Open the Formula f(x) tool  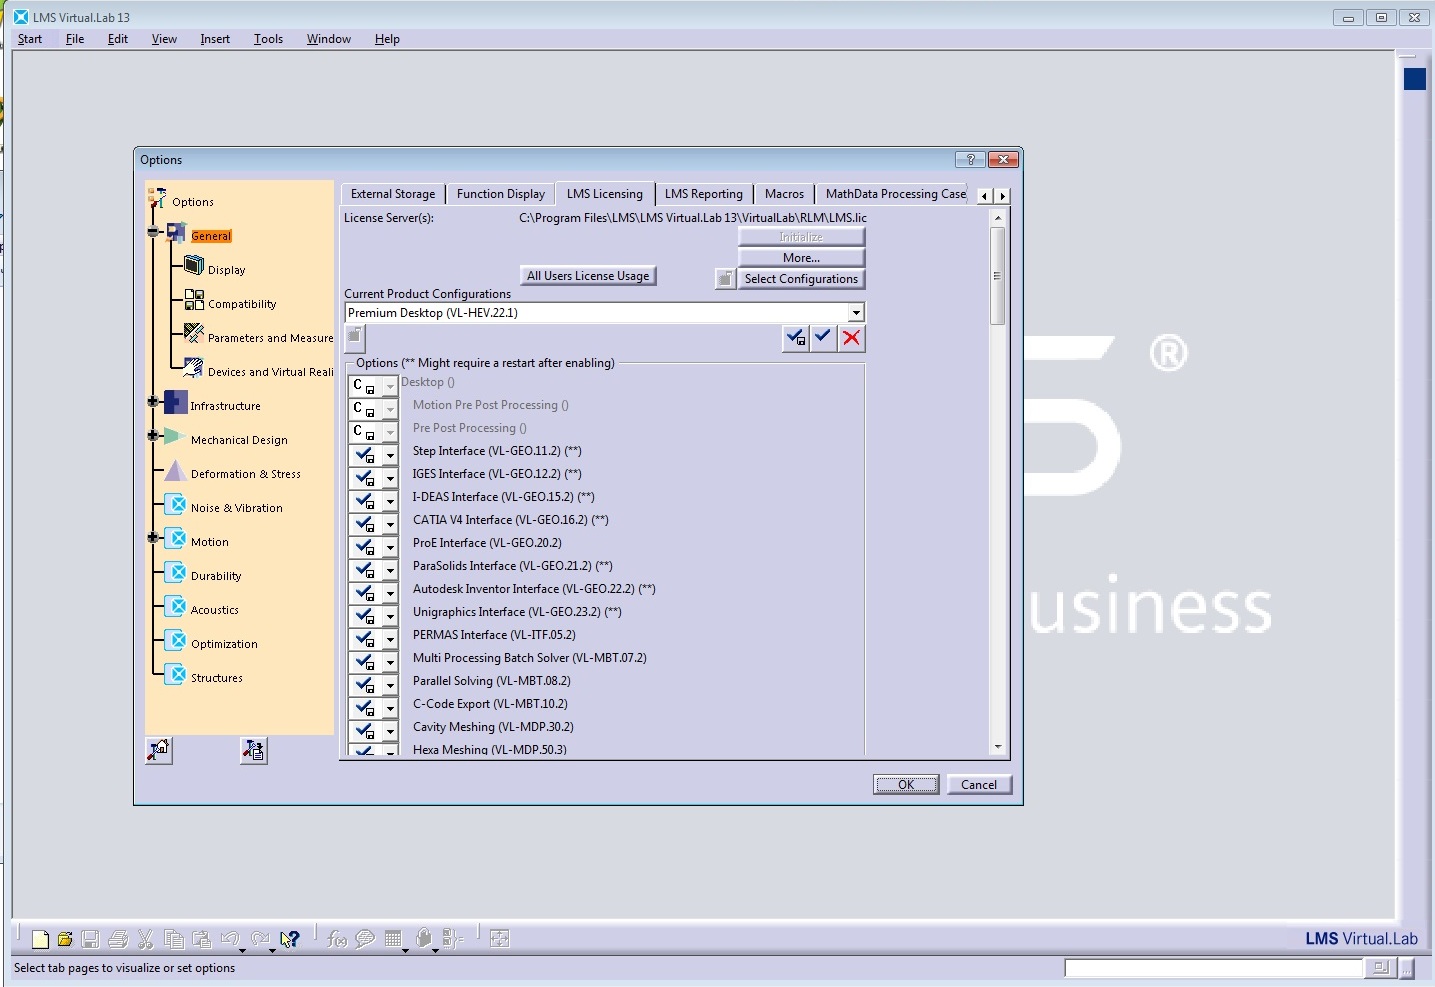point(337,939)
